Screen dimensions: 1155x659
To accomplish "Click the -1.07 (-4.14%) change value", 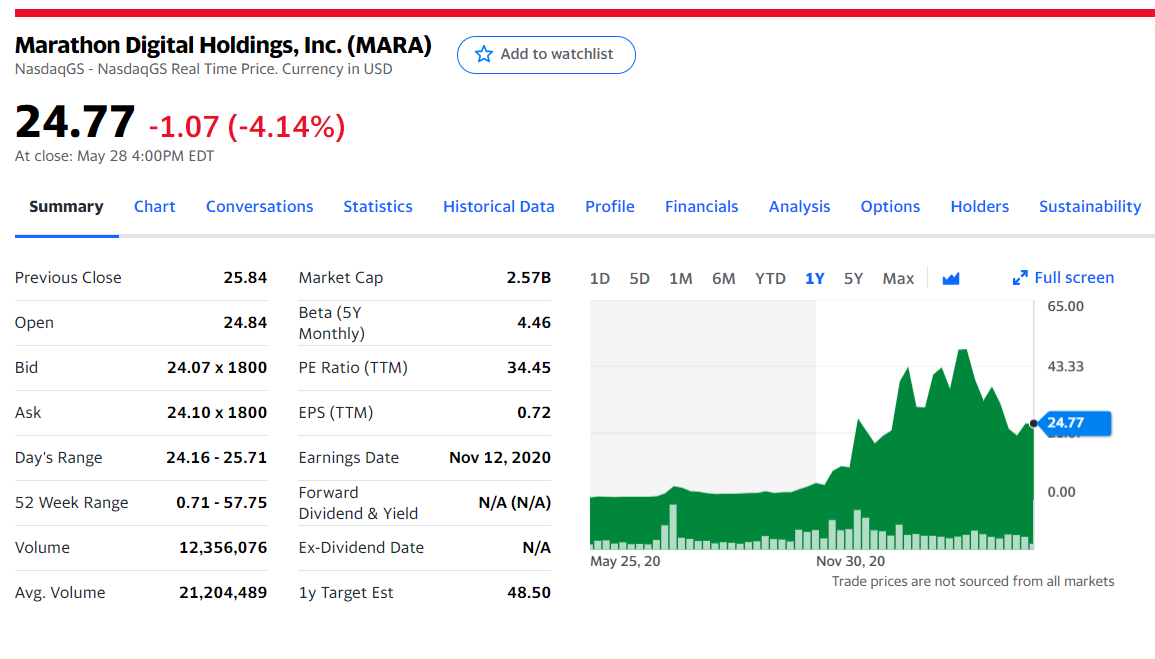I will point(247,127).
